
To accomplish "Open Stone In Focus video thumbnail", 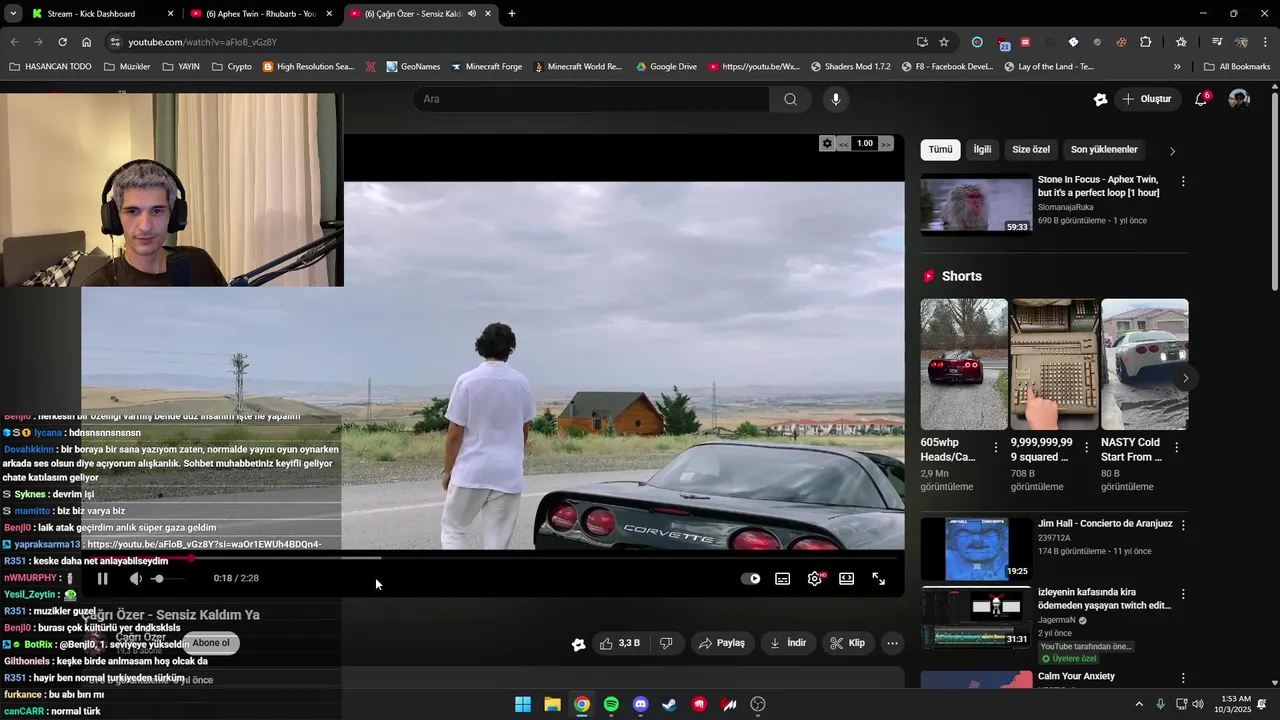I will [976, 205].
